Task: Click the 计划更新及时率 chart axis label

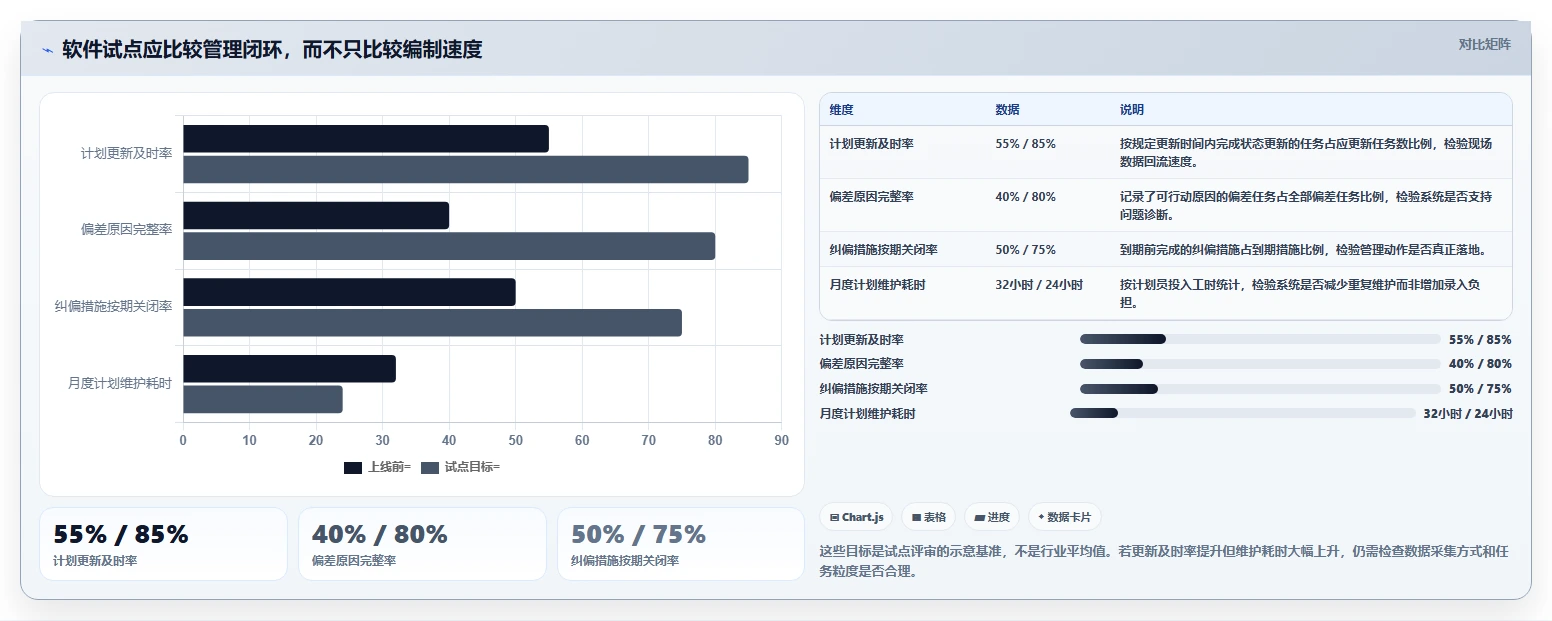Action: (127, 154)
